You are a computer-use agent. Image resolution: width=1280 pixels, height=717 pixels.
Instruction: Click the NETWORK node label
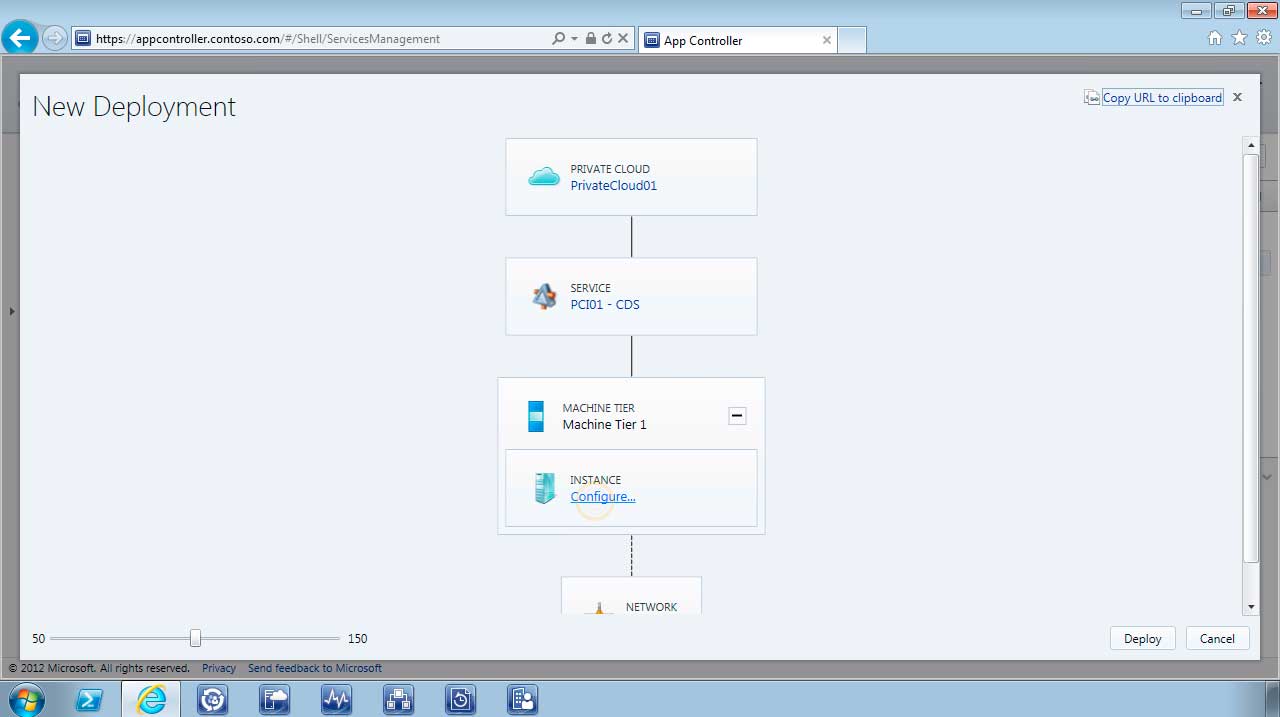651,607
